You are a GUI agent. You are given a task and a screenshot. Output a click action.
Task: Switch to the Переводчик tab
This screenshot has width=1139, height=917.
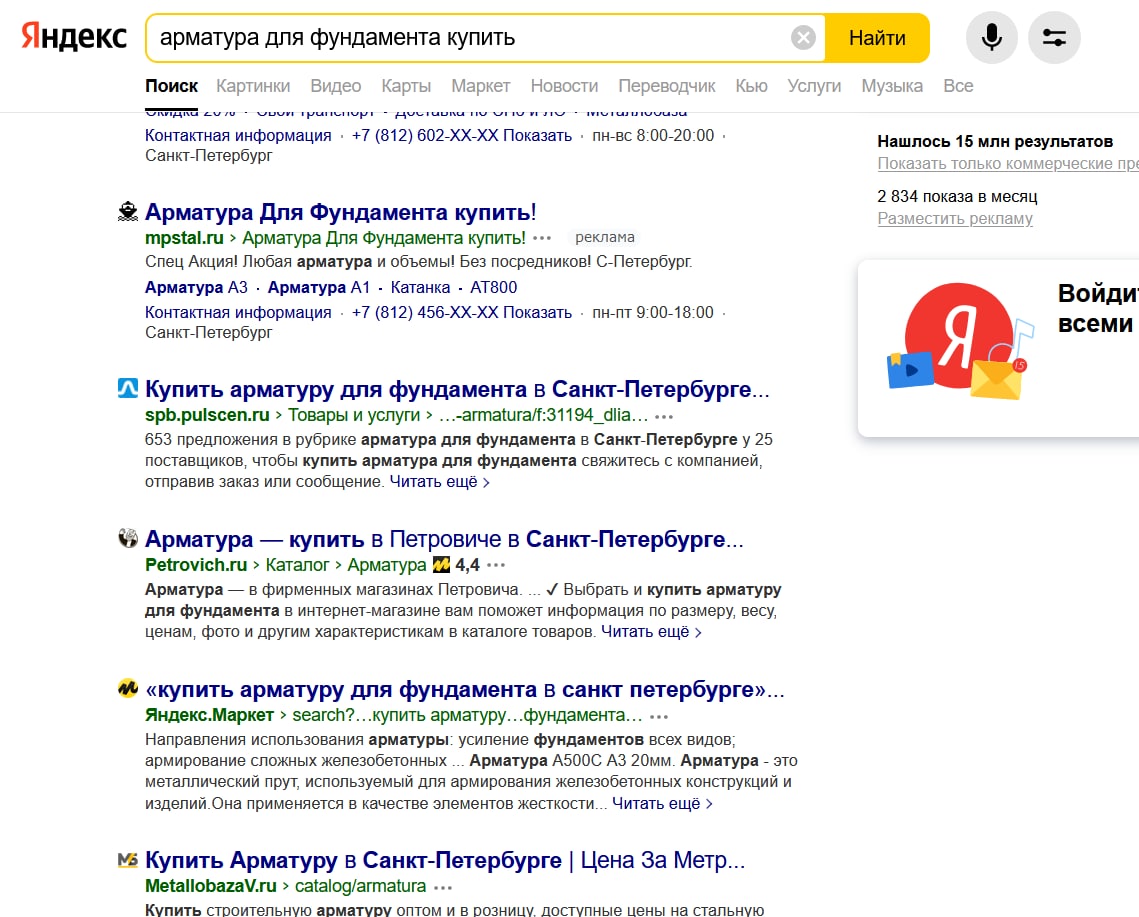pyautogui.click(x=667, y=86)
